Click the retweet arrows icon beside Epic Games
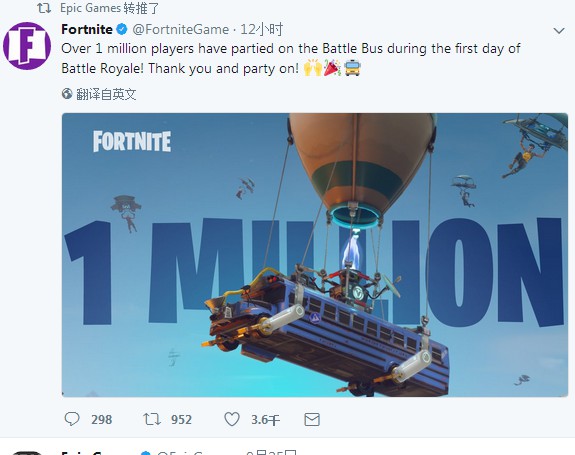This screenshot has height=455, width=575. (44, 8)
